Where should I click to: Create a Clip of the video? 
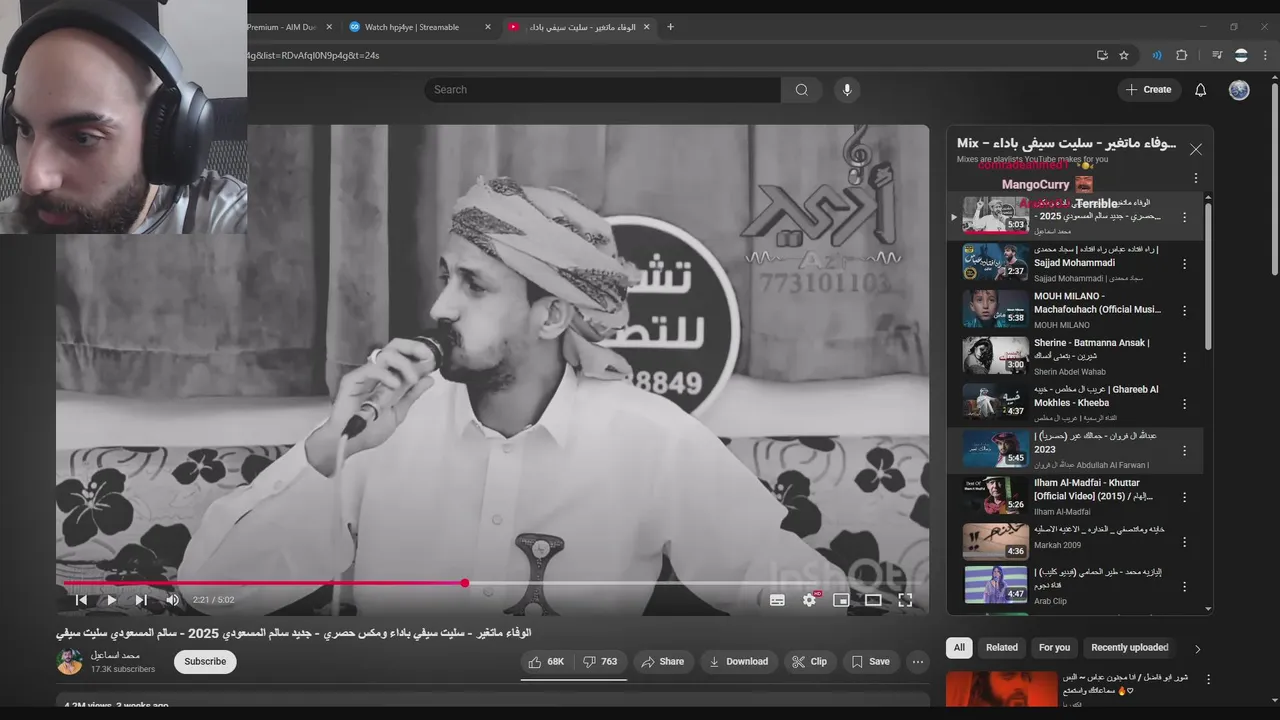pos(809,662)
